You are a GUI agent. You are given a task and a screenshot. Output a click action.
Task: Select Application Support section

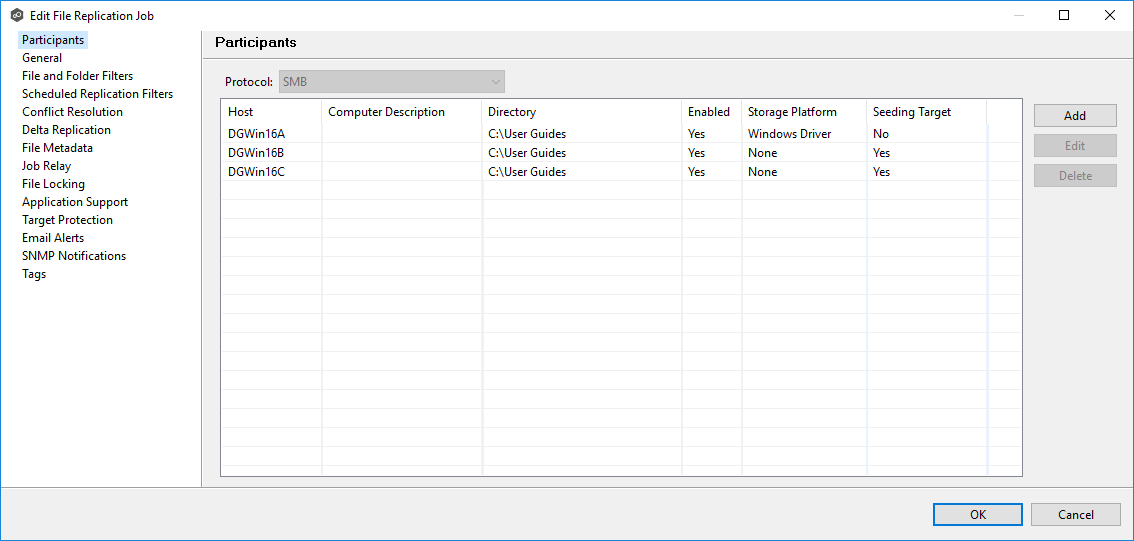point(75,202)
